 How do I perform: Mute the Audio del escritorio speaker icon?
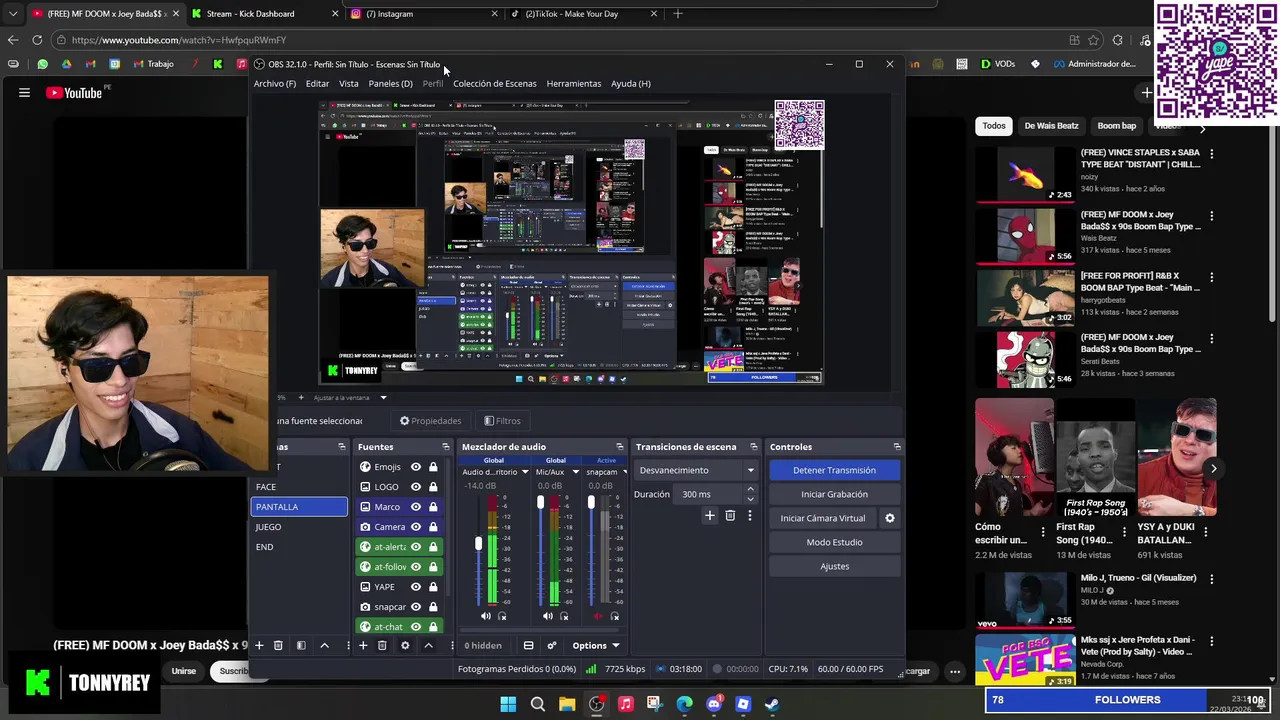tap(486, 616)
